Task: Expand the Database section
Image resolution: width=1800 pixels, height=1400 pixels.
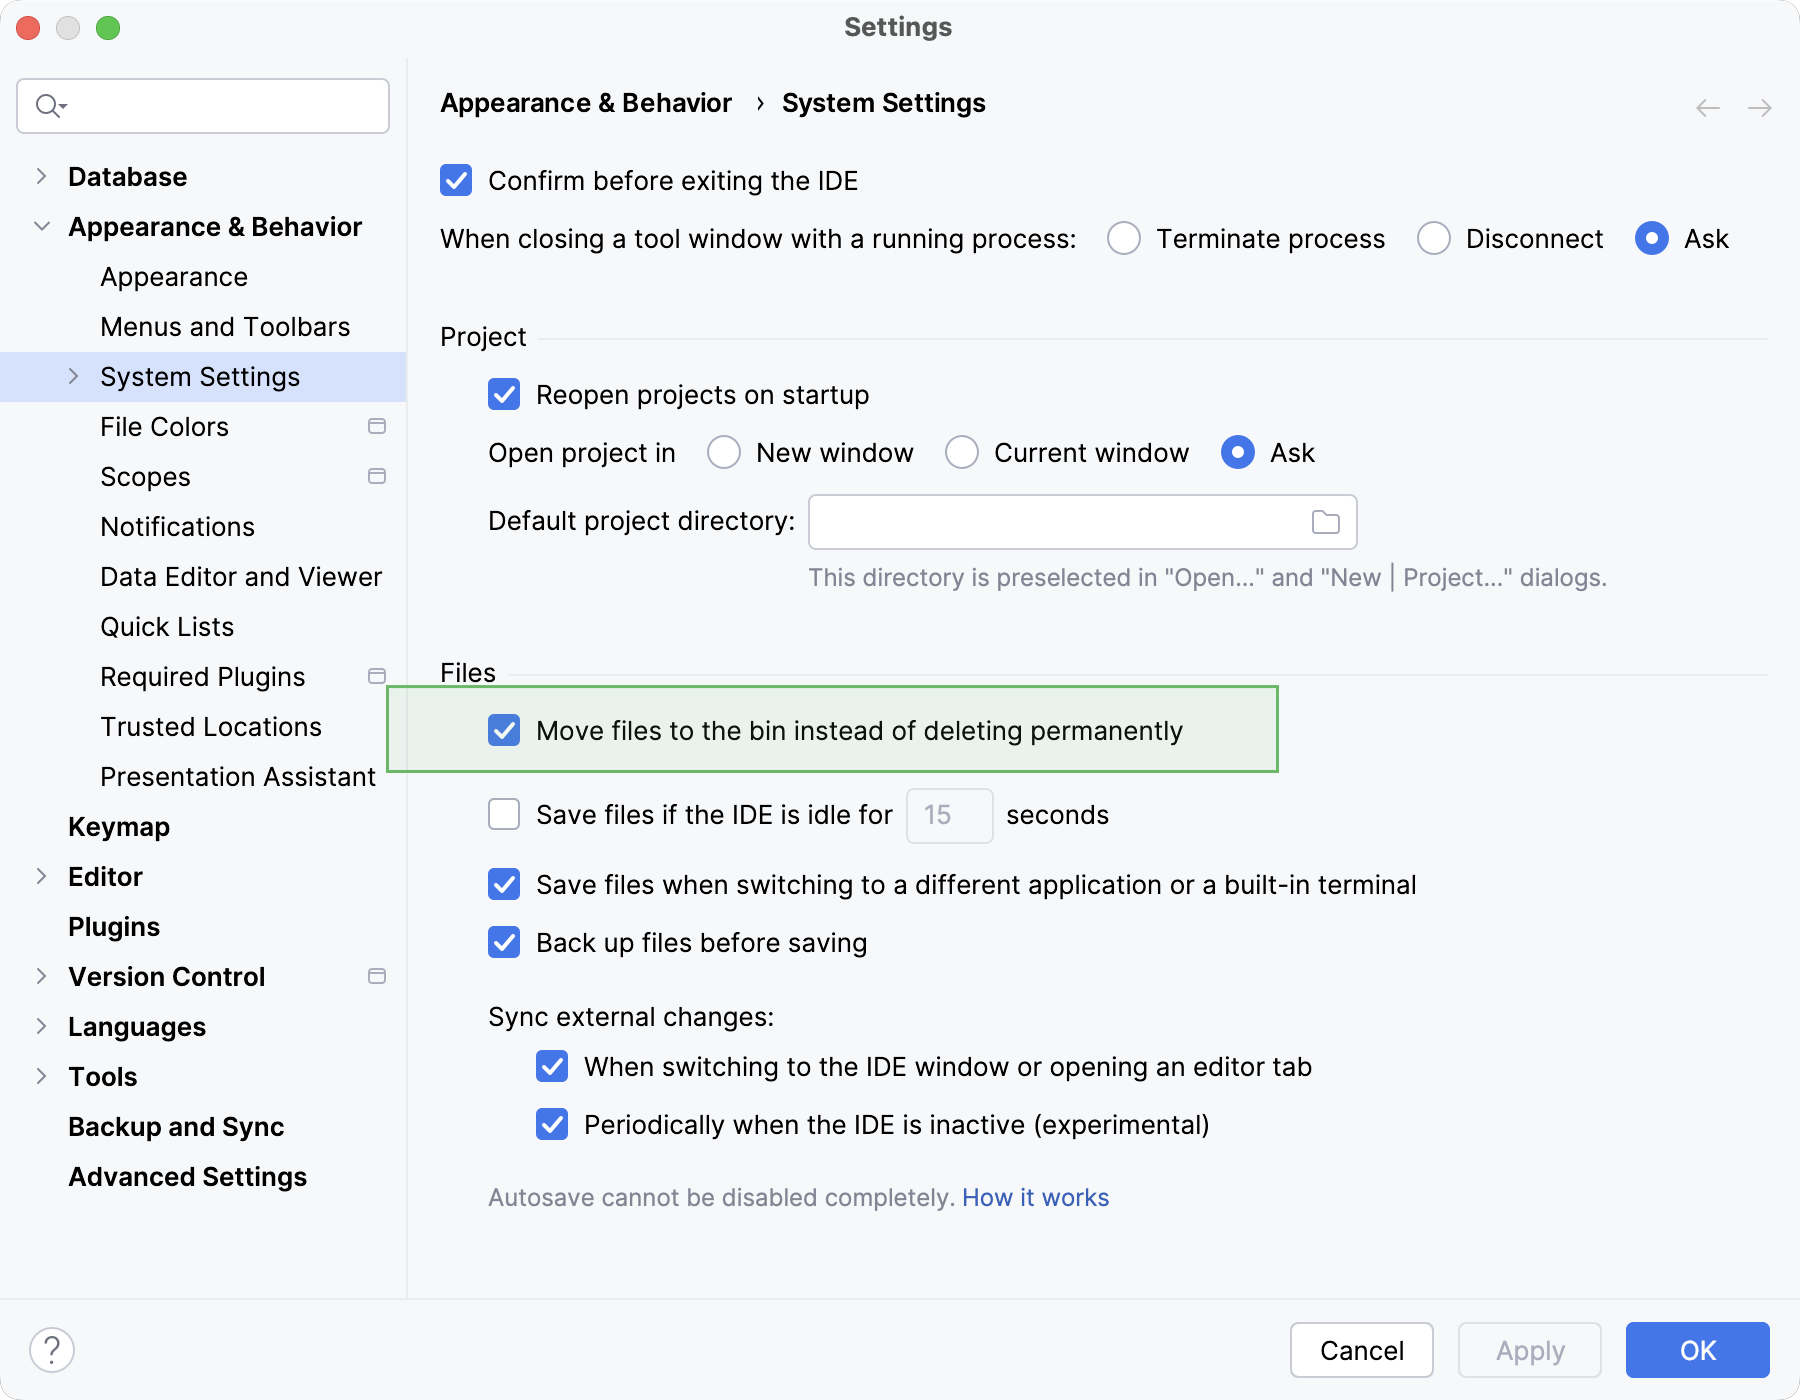Action: click(42, 176)
